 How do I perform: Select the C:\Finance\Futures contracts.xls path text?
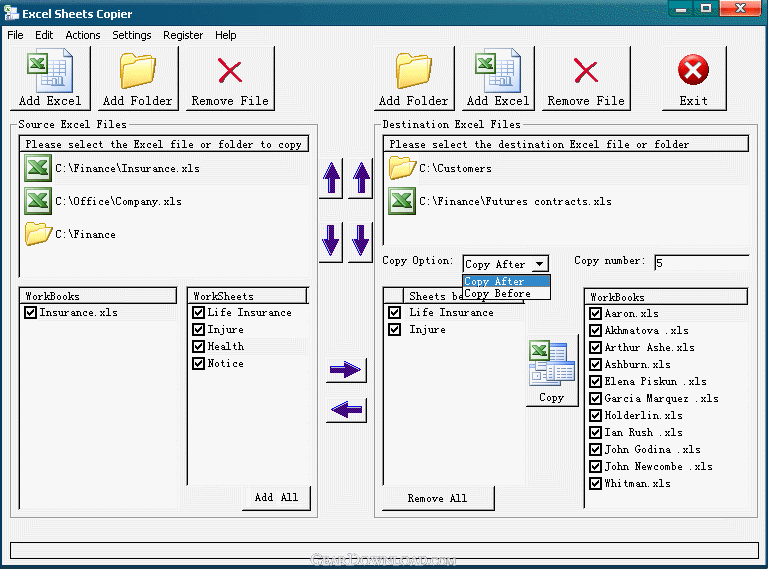(515, 202)
